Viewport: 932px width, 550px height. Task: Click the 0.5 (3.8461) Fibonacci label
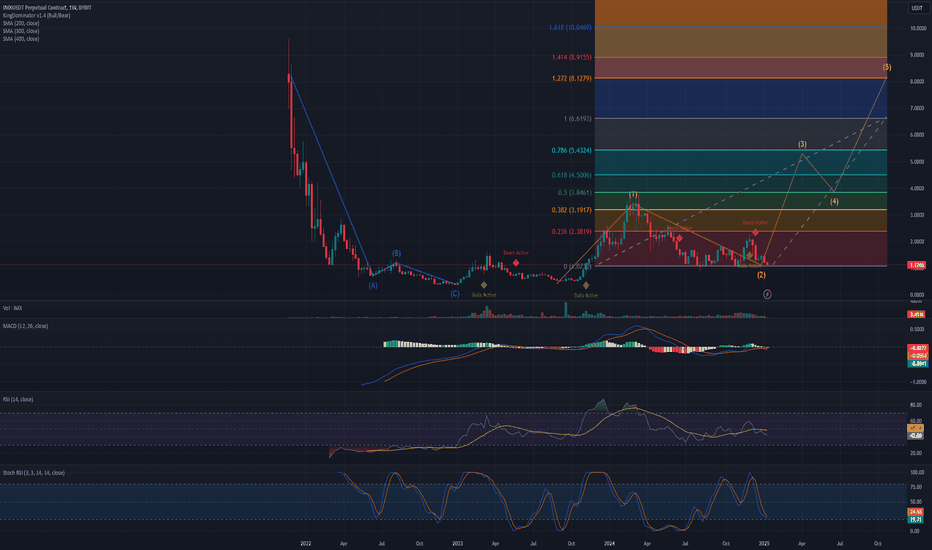coord(575,193)
